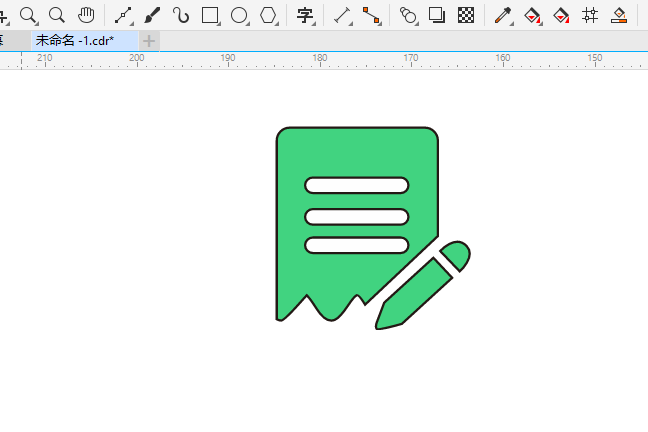Image resolution: width=648 pixels, height=432 pixels.
Task: Select the Rectangle tool
Action: pos(210,16)
